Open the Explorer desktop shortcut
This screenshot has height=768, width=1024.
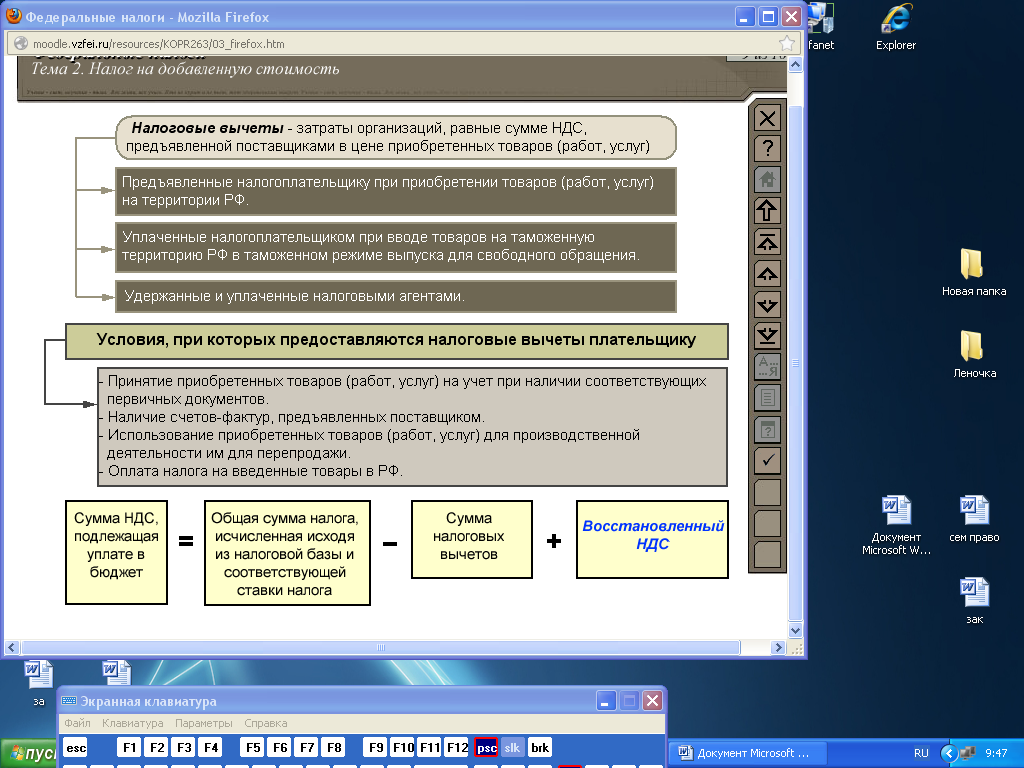pyautogui.click(x=895, y=26)
